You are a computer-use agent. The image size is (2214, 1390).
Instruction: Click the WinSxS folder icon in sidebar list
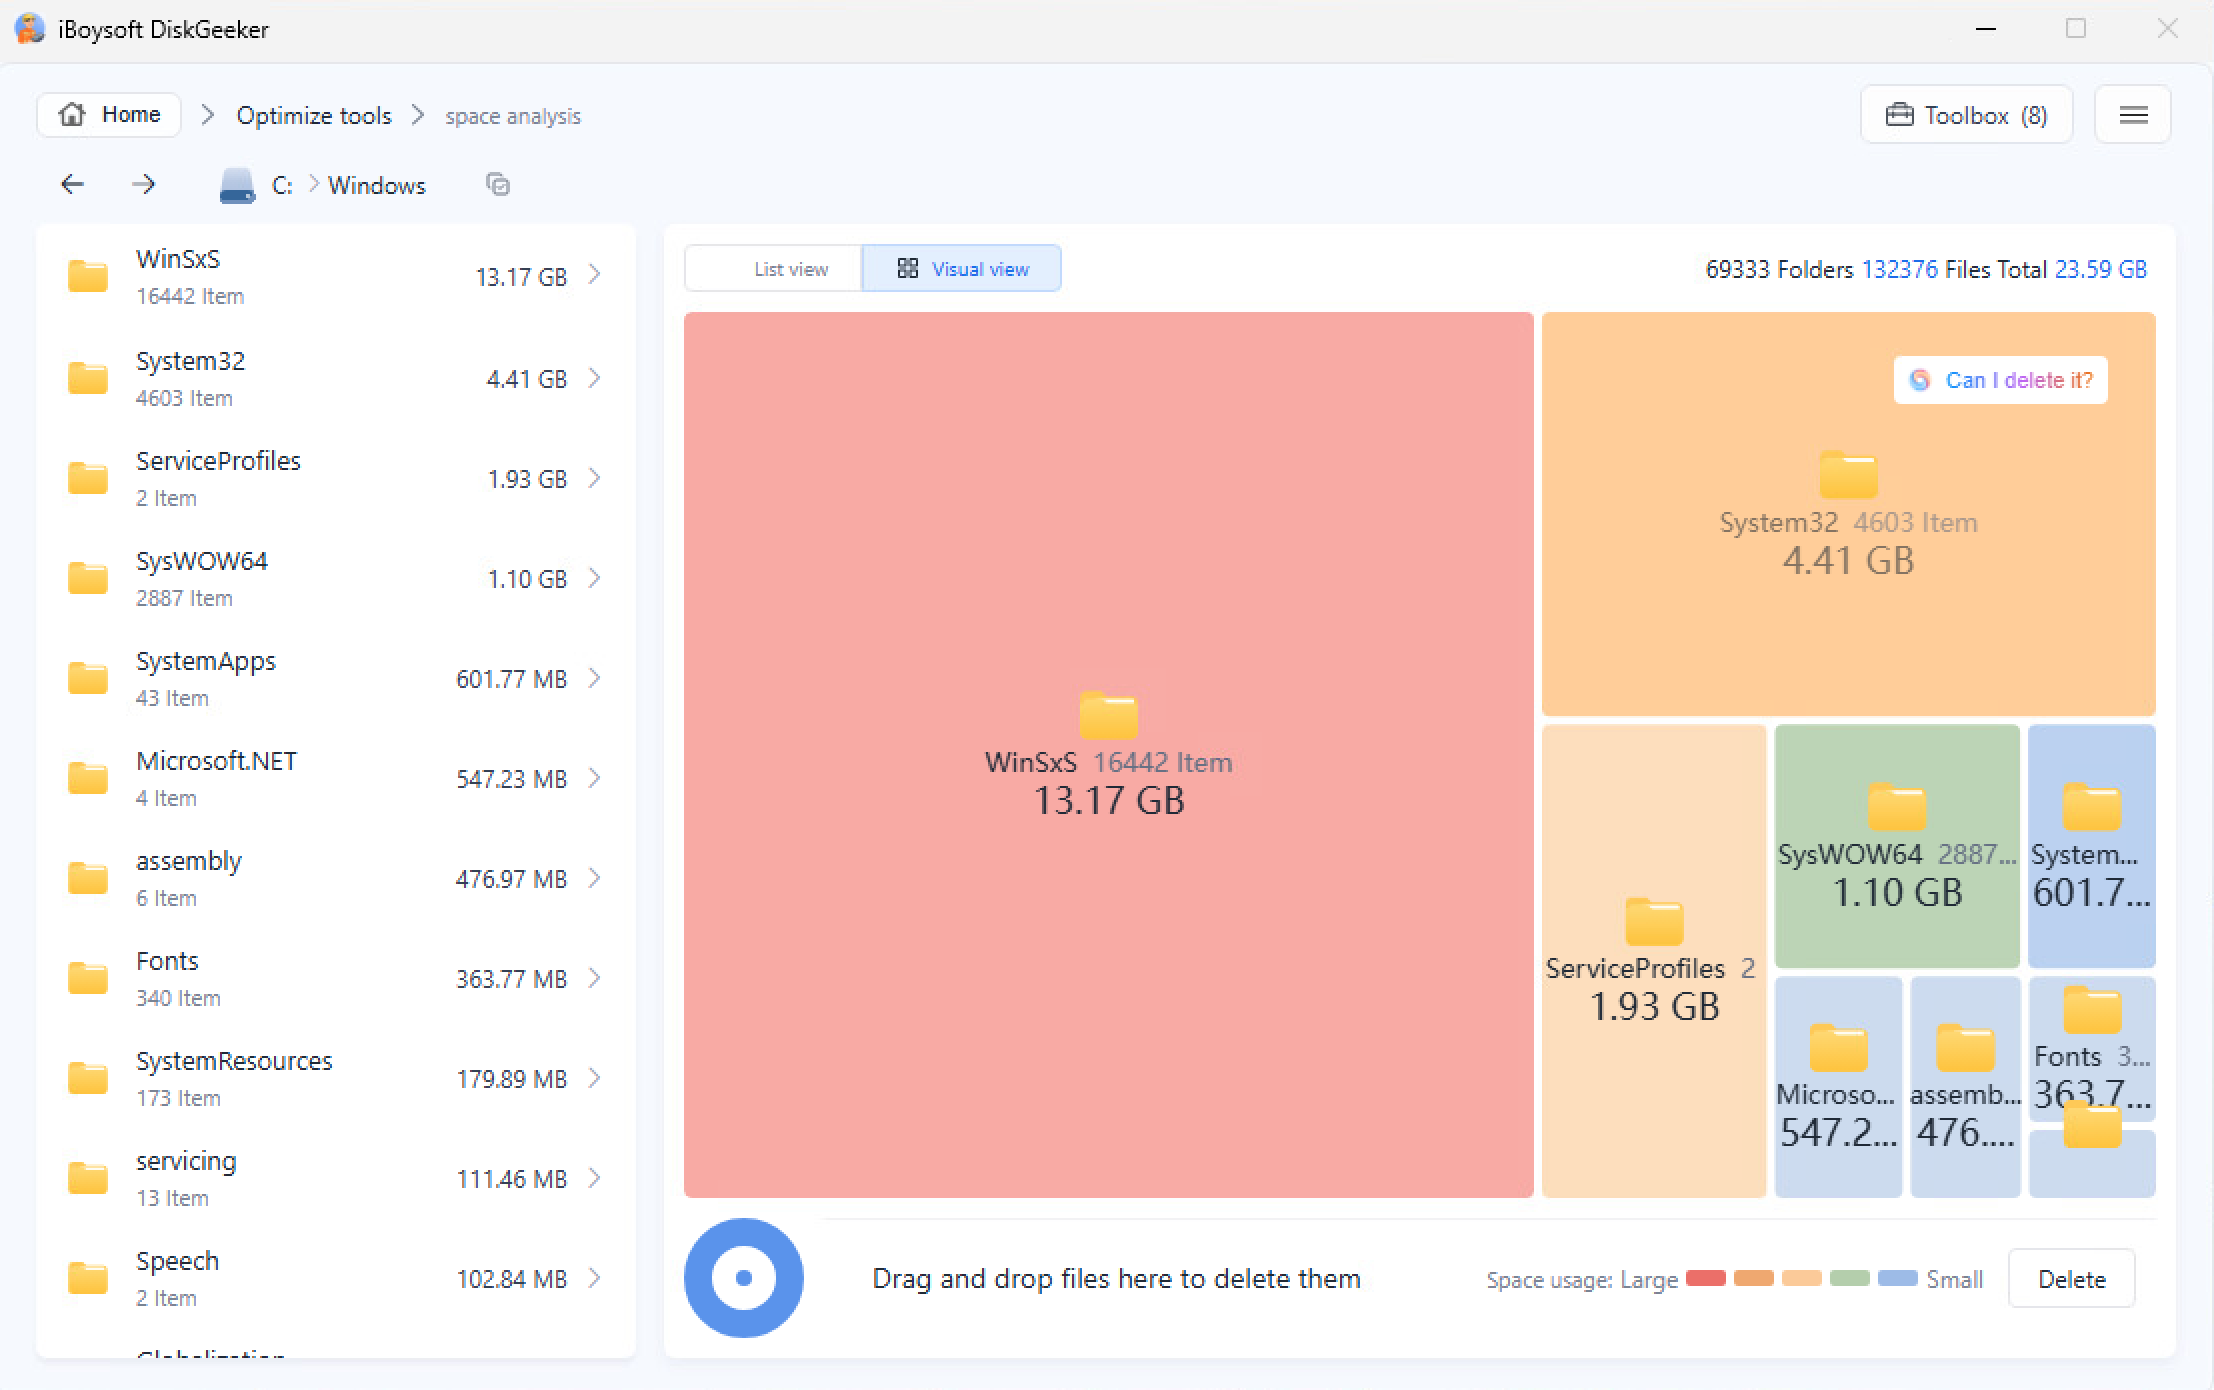tap(88, 276)
